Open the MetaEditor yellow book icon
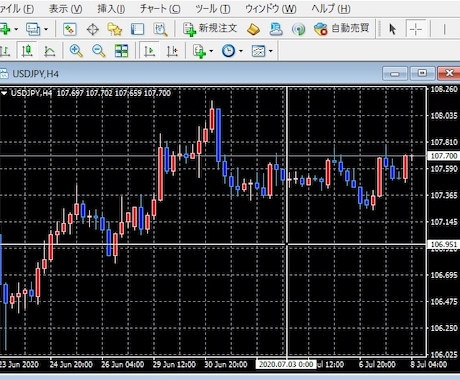The height and width of the screenshot is (380, 460). click(x=253, y=29)
